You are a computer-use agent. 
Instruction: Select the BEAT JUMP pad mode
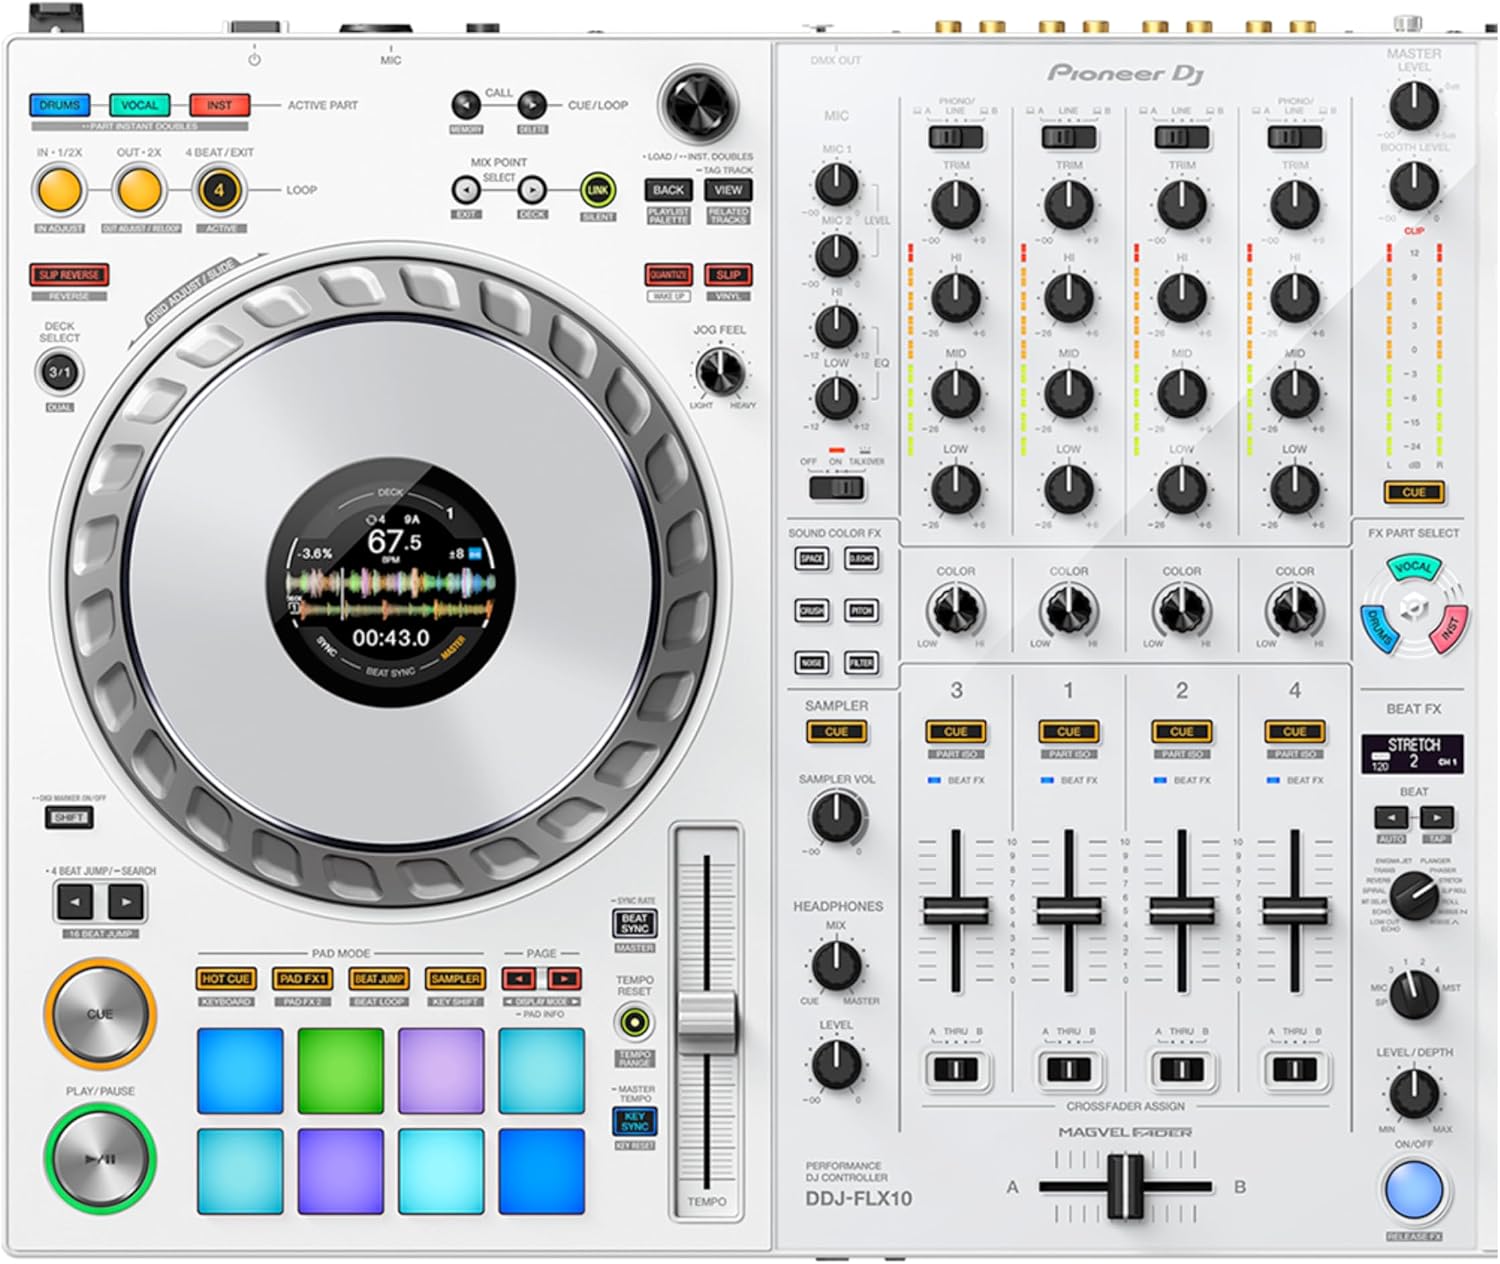(379, 979)
